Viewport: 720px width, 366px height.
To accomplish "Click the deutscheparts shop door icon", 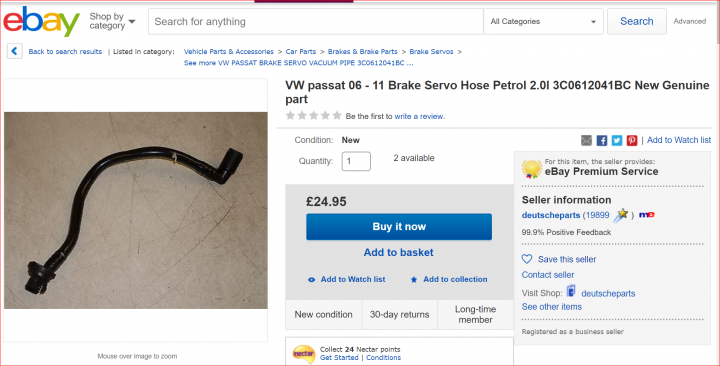I will point(571,291).
